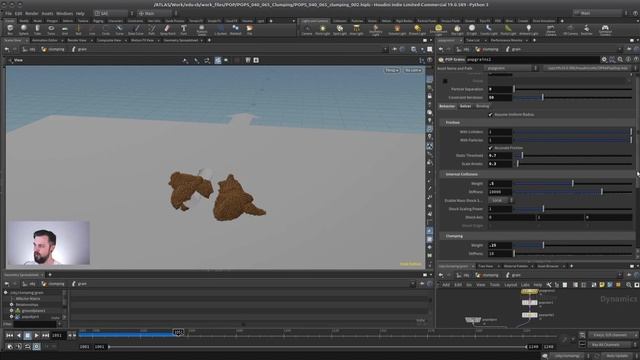Open the File menu
Viewport: 640px width, 360px height.
point(8,13)
